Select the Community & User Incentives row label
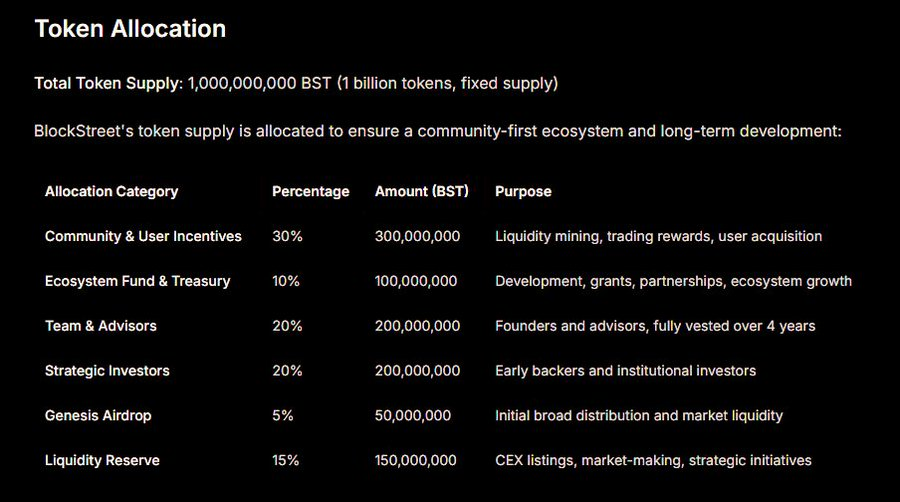 point(143,236)
